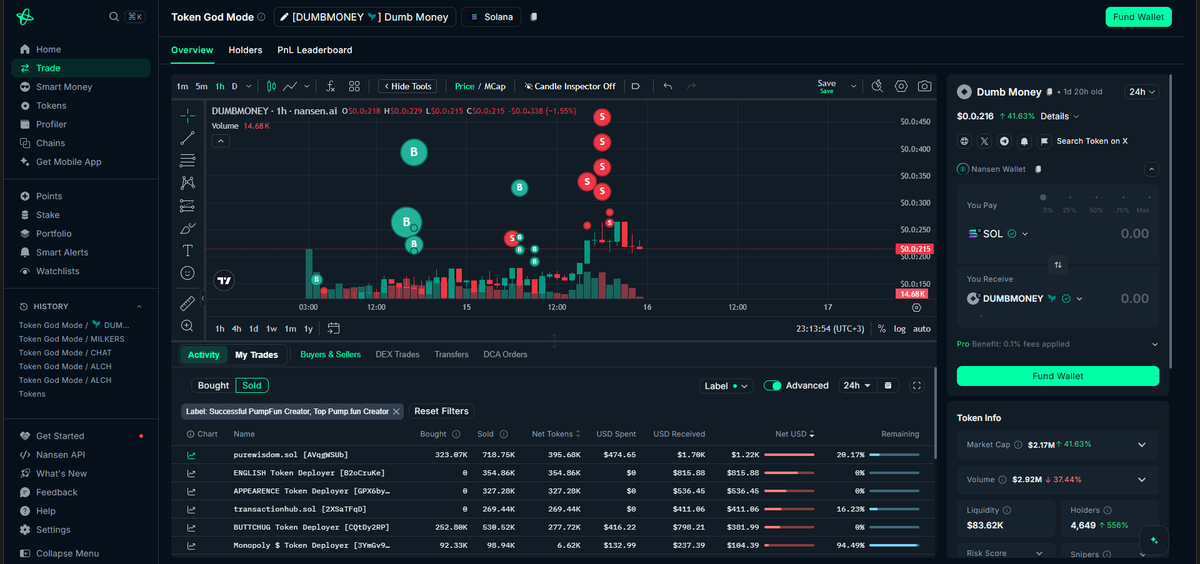The image size is (1200, 564).
Task: Switch chart to MCap view
Action: point(495,86)
